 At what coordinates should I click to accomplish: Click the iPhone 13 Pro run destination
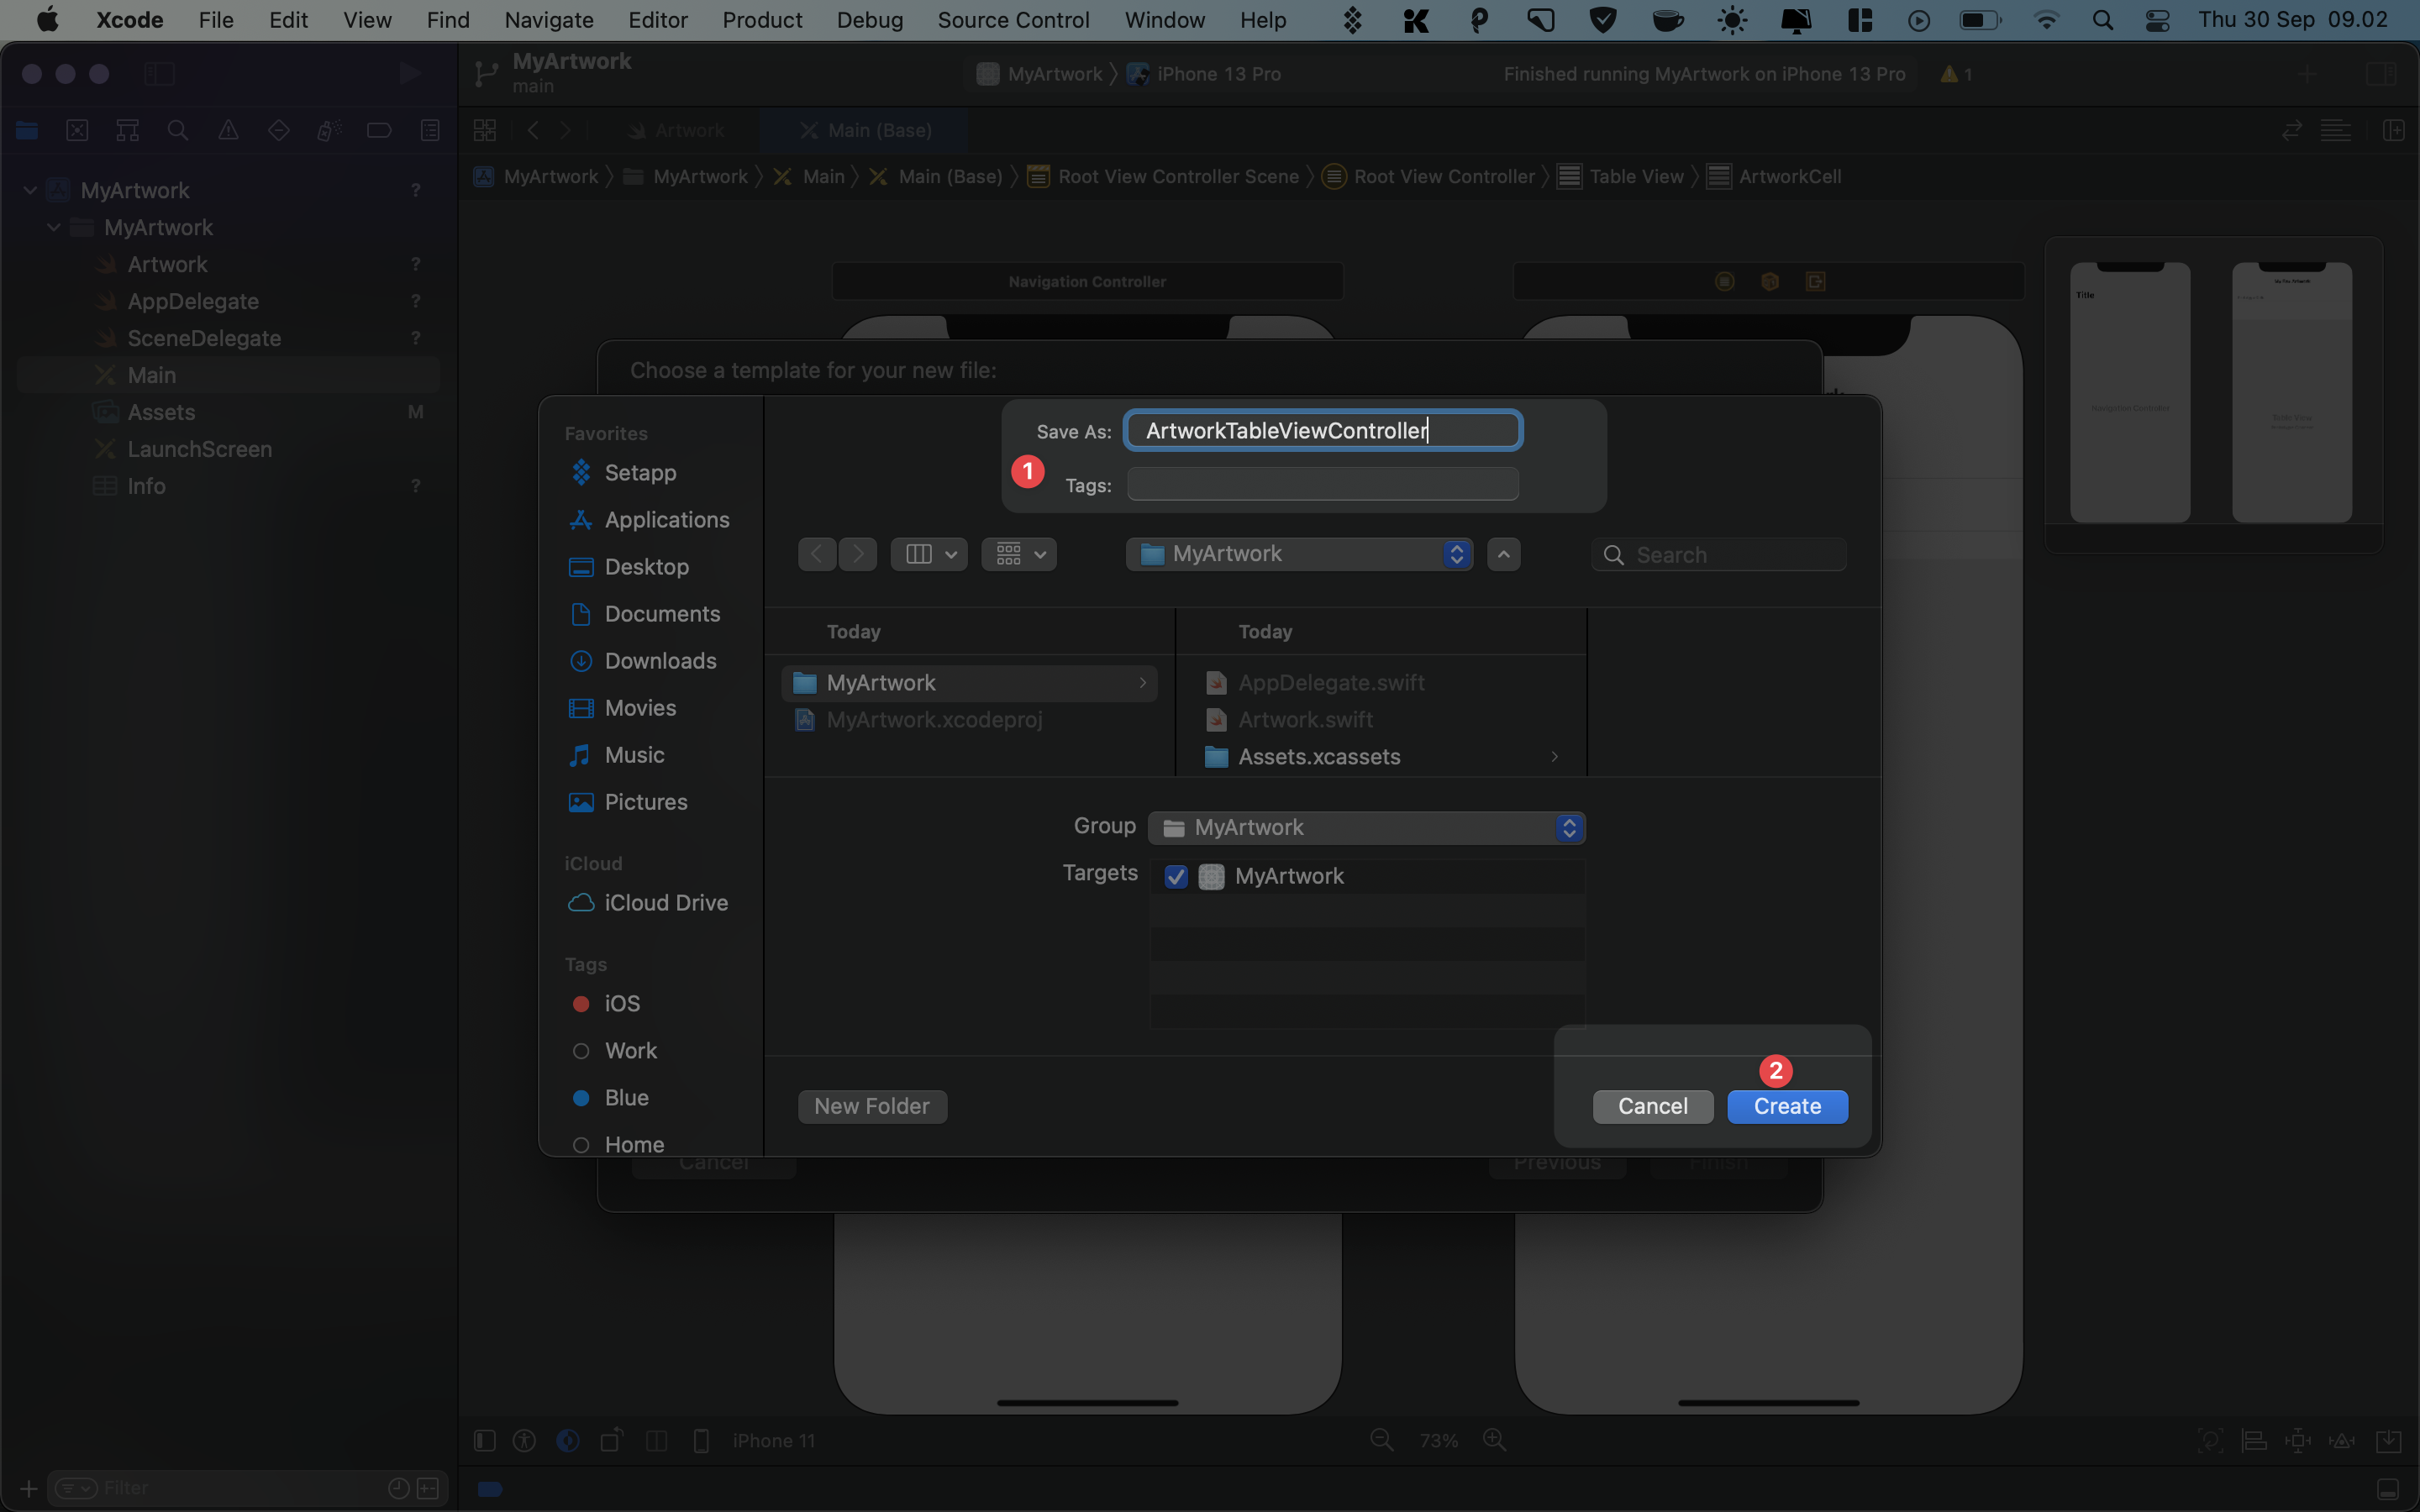tap(1205, 74)
